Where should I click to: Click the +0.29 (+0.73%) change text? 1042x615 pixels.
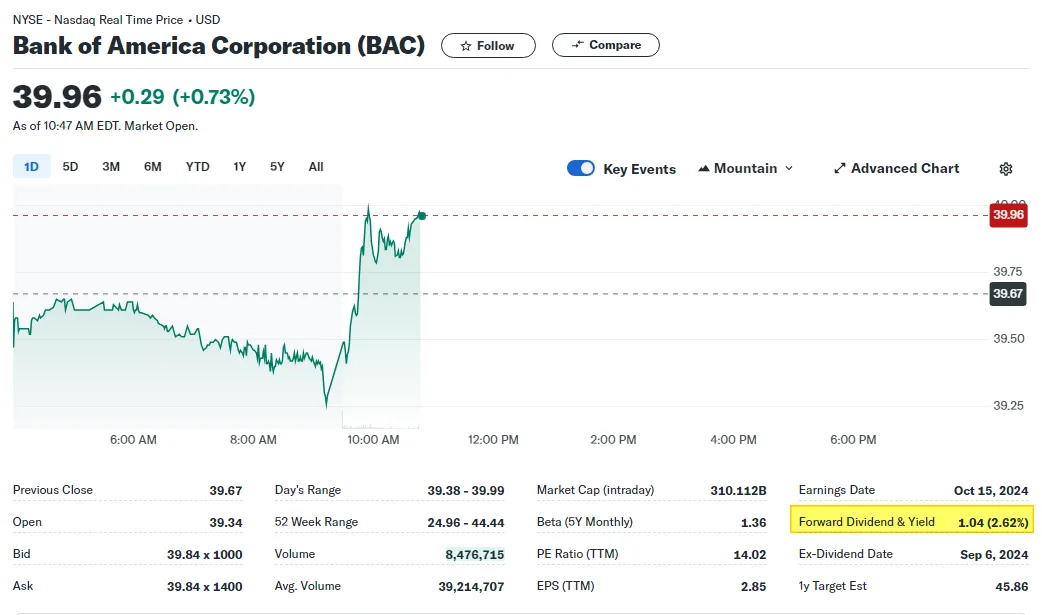tap(182, 97)
